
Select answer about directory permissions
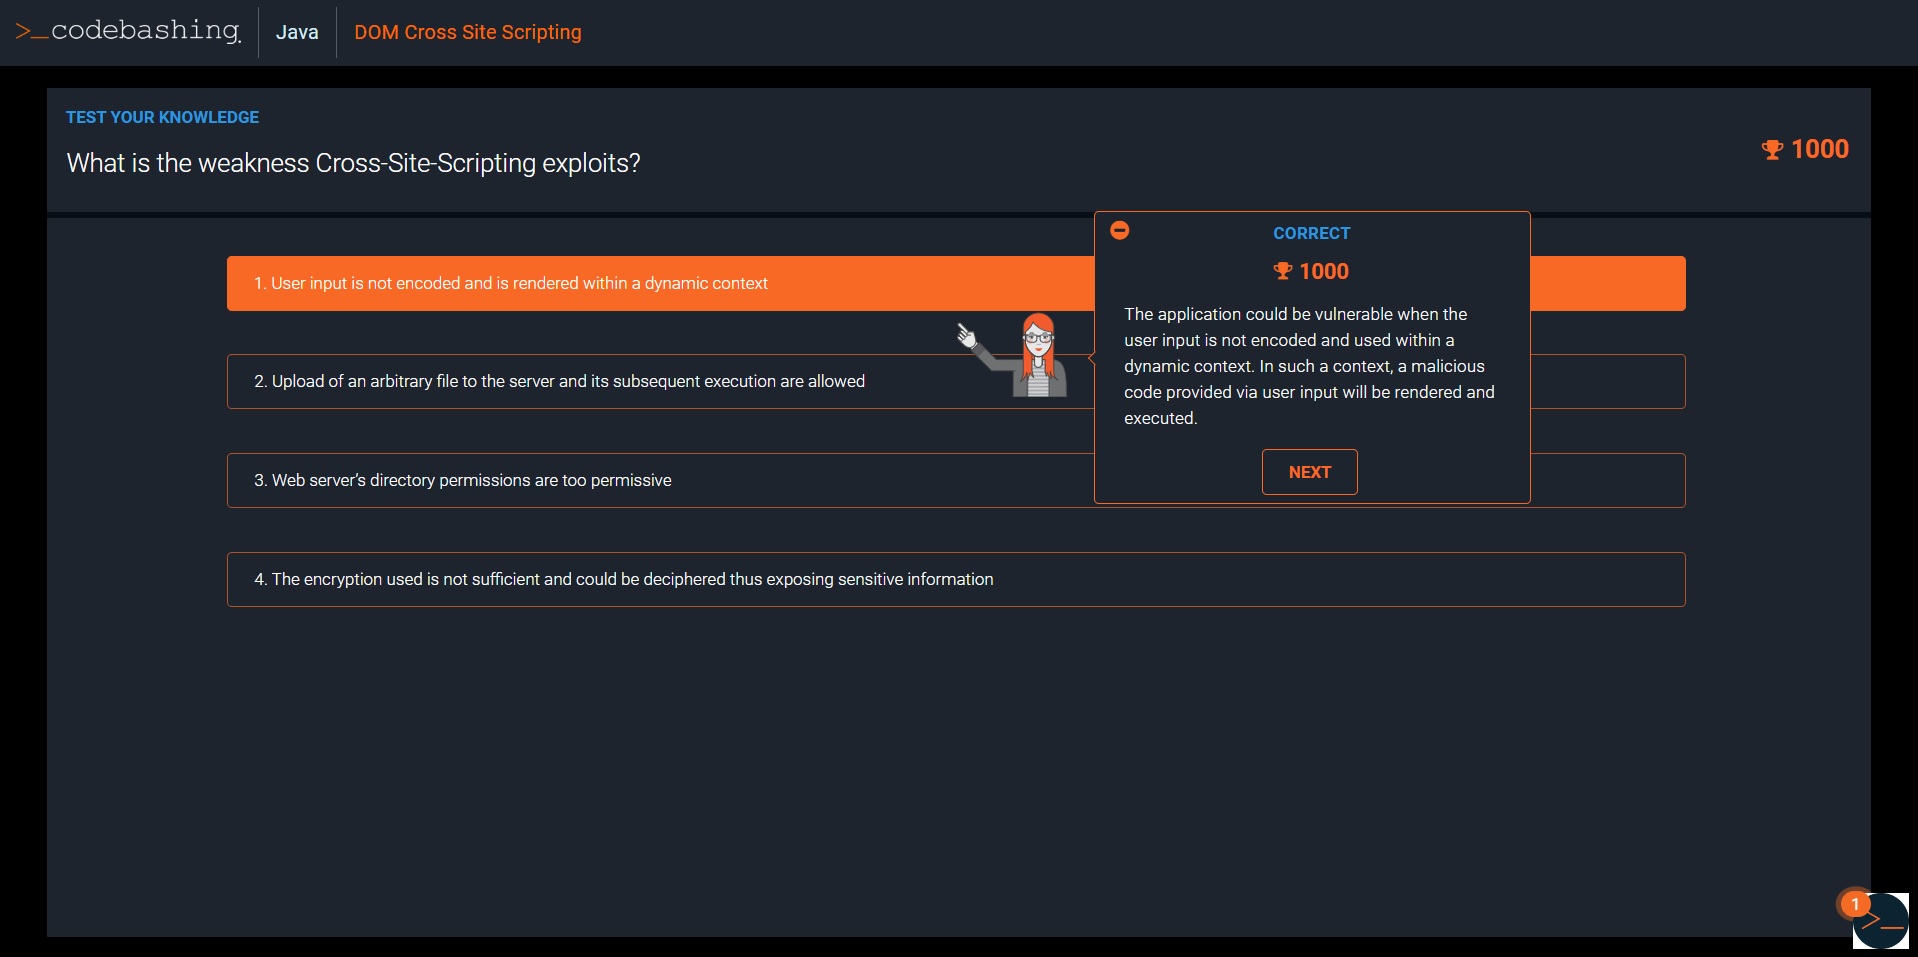462,480
